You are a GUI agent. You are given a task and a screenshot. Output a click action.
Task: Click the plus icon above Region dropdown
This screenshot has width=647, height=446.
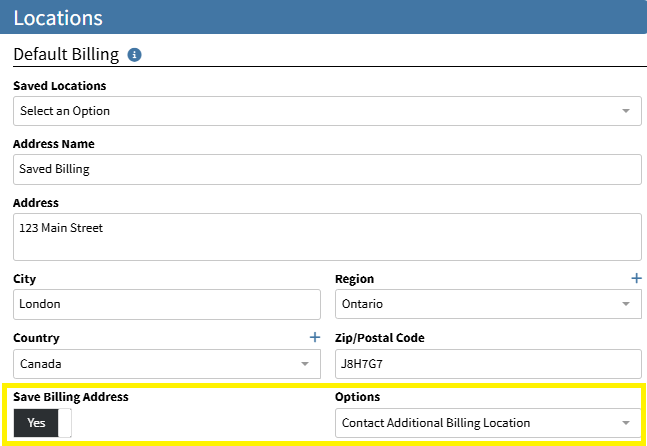tap(636, 278)
